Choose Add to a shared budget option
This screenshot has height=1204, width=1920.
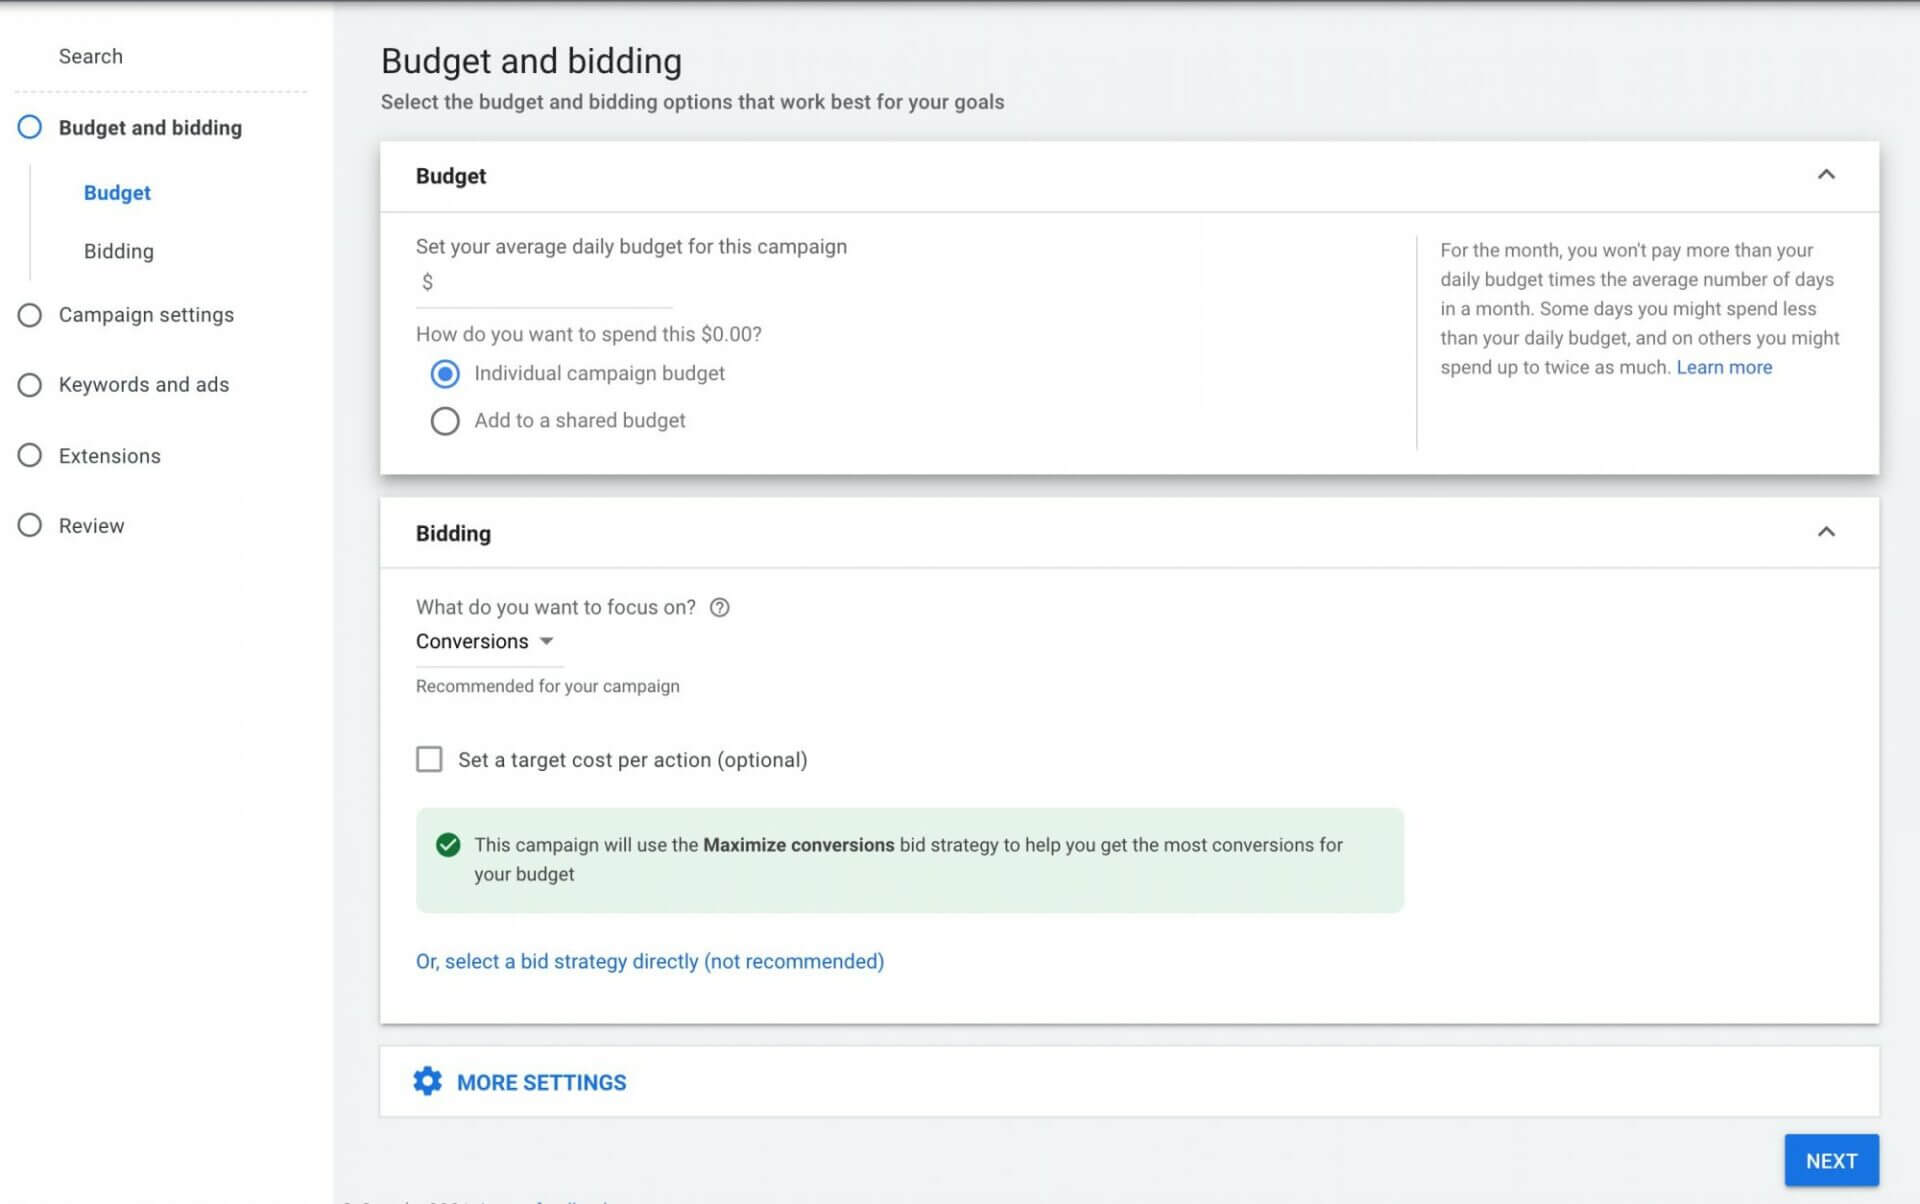[445, 421]
